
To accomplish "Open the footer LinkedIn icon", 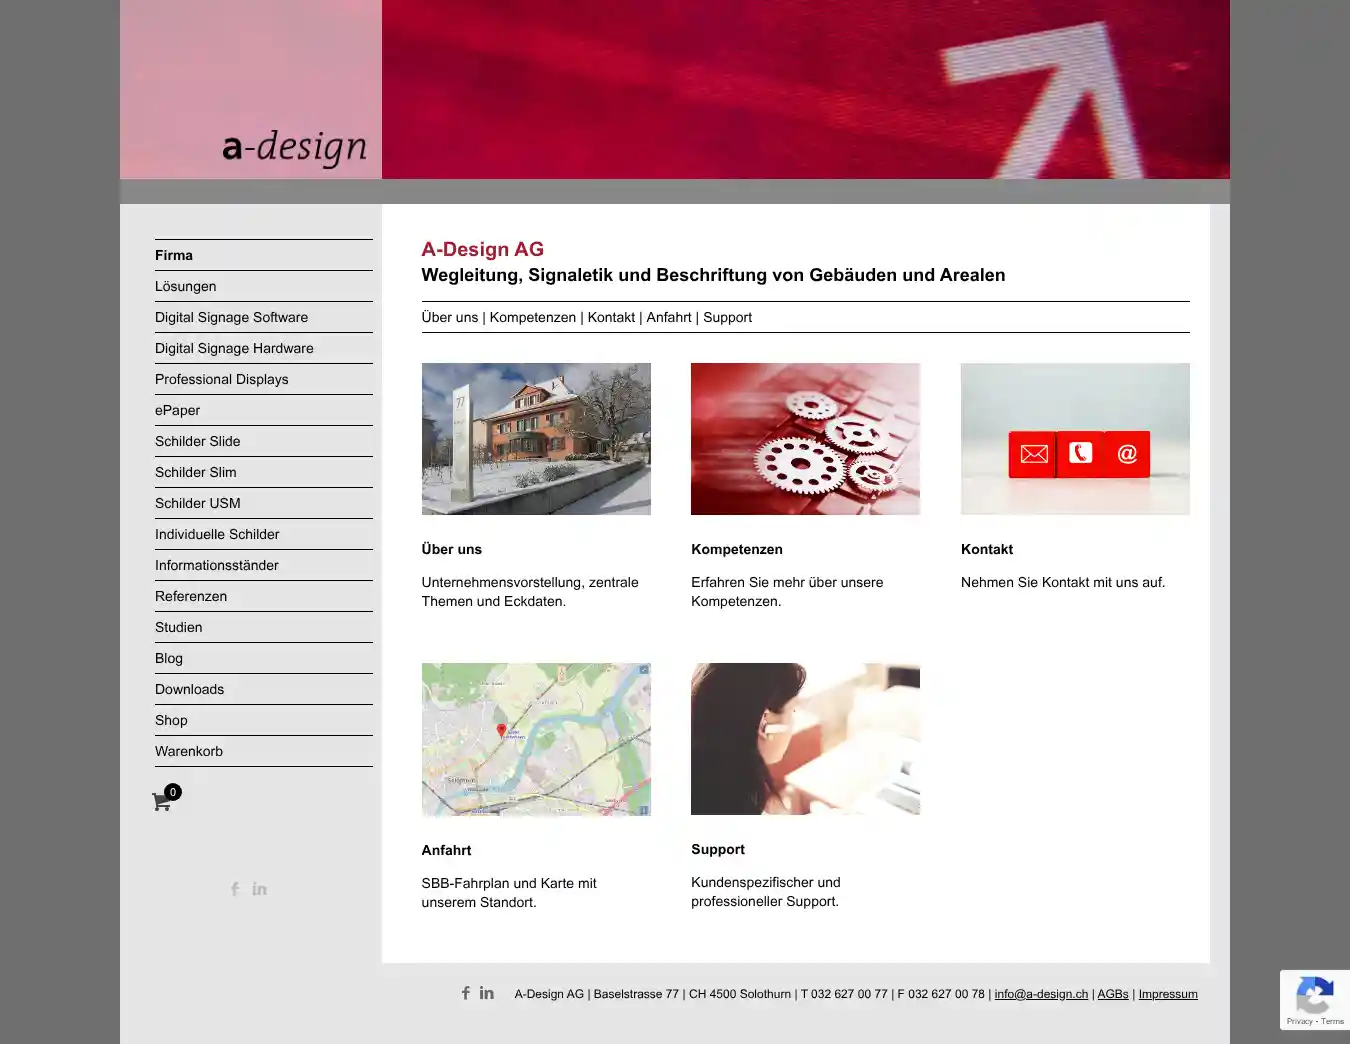I will click(487, 993).
